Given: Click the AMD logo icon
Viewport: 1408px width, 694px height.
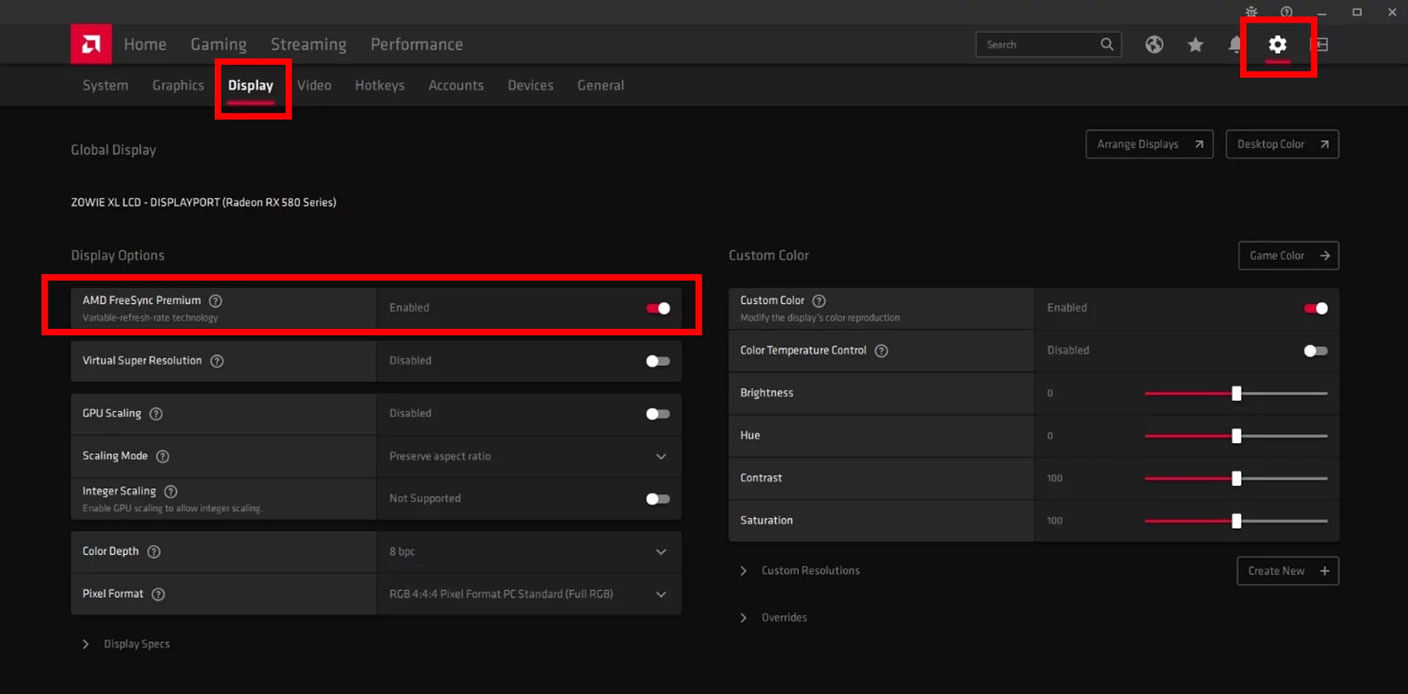Looking at the screenshot, I should coord(91,44).
